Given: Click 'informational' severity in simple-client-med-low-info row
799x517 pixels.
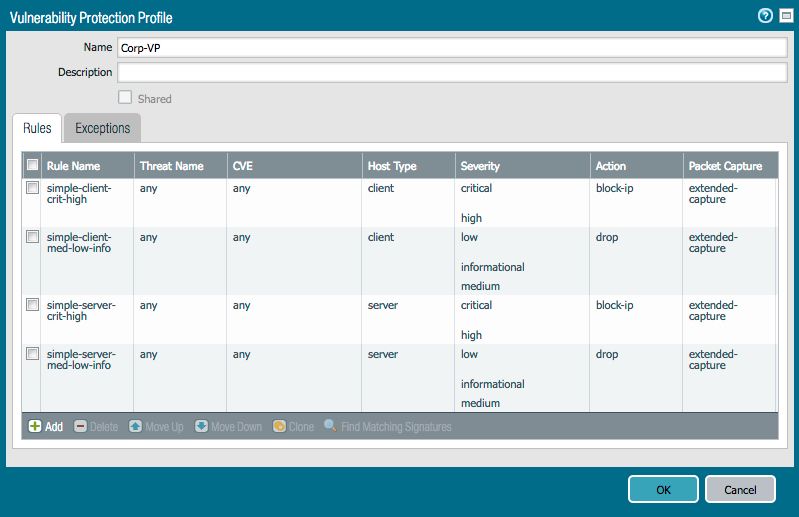Looking at the screenshot, I should 492,267.
